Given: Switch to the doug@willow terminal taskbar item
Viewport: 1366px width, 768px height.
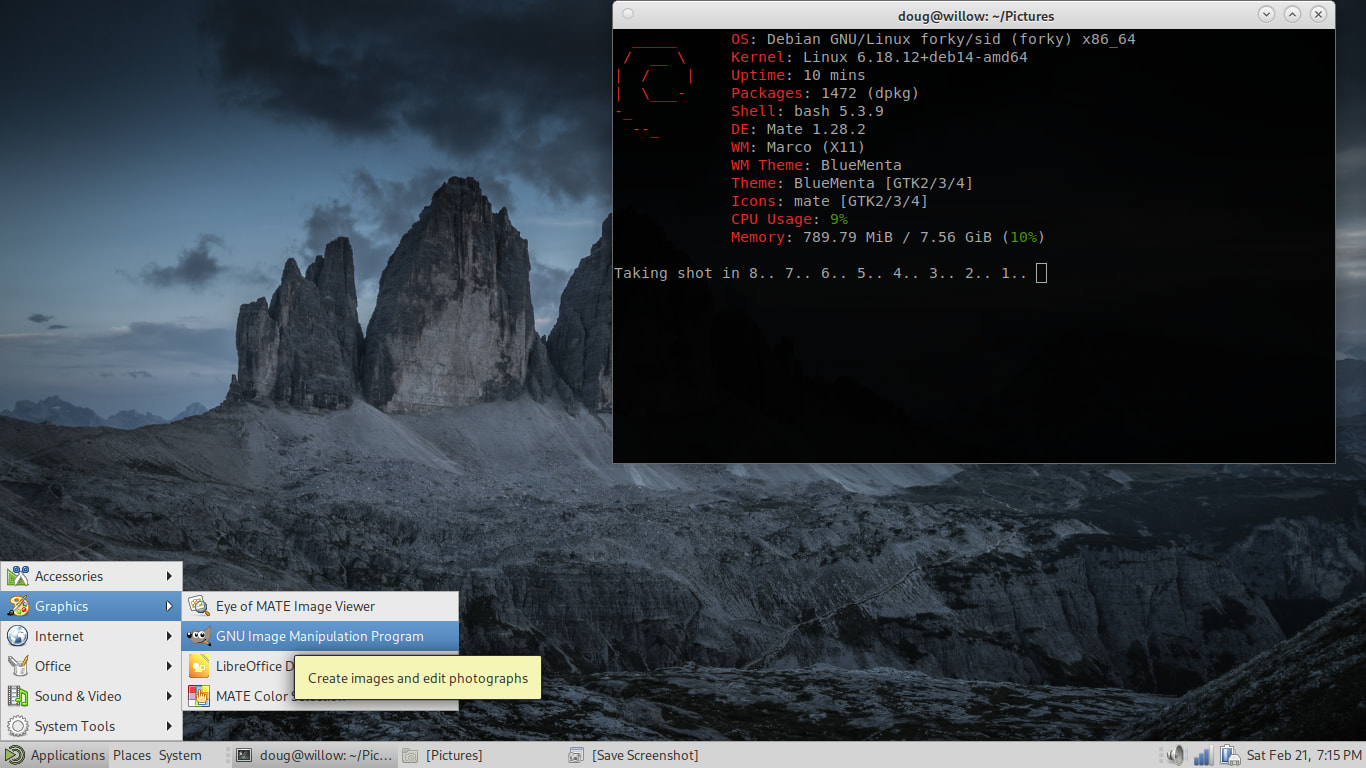Looking at the screenshot, I should click(x=314, y=755).
